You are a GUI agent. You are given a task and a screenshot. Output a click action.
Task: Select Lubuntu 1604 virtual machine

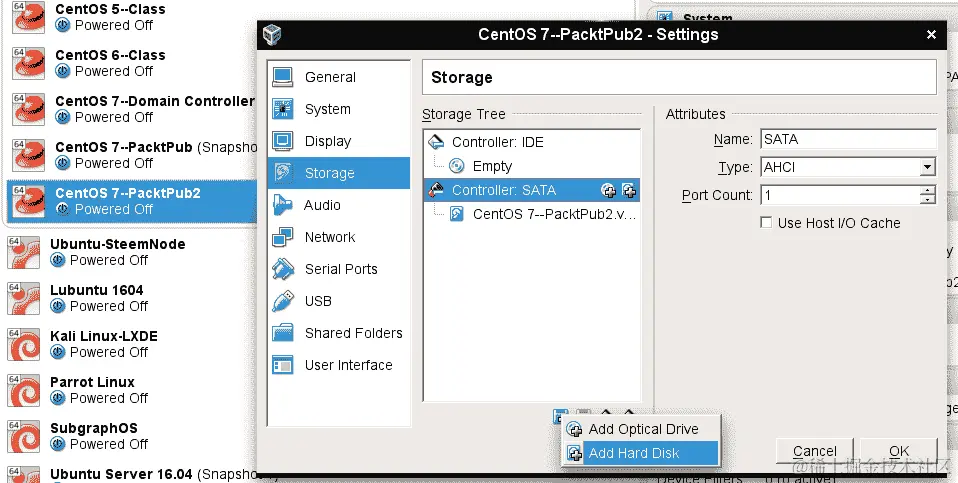[x=131, y=298]
